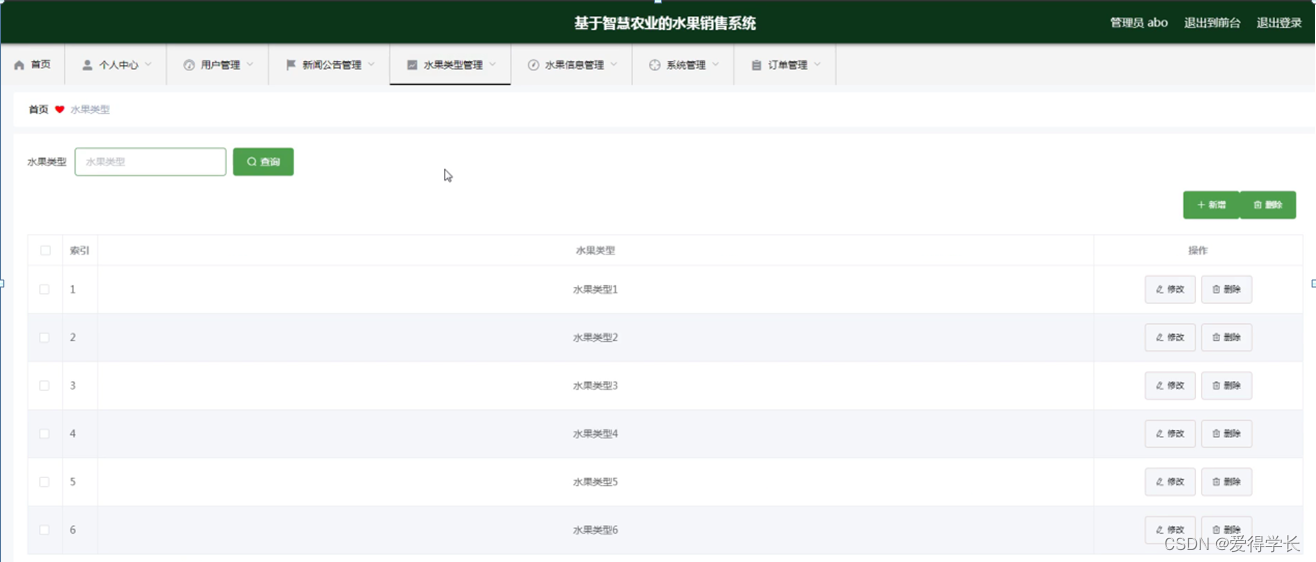
Task: Click the edit pencil icon for 水果类型3
Action: (1160, 386)
